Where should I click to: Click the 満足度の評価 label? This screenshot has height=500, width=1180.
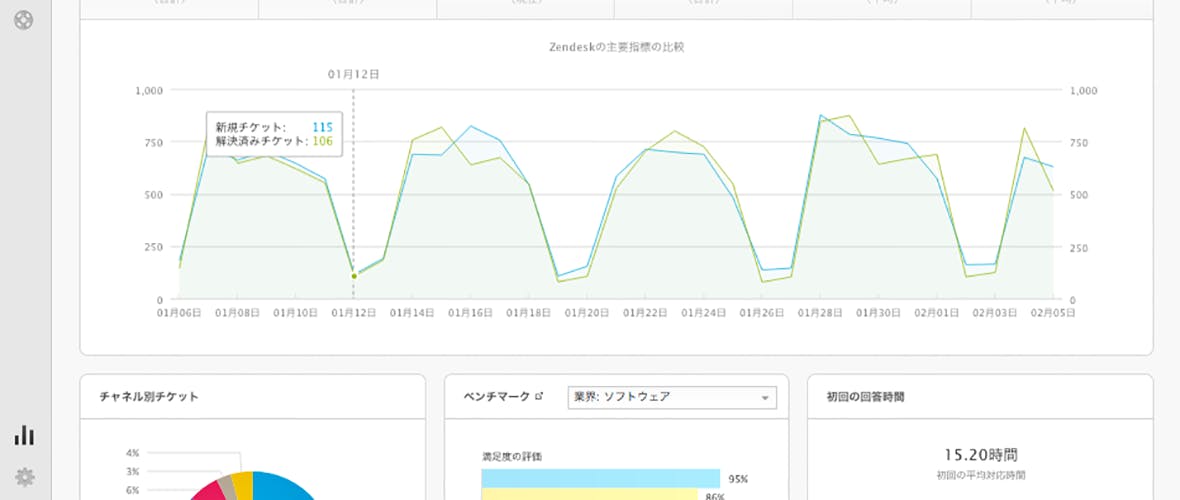[x=512, y=456]
